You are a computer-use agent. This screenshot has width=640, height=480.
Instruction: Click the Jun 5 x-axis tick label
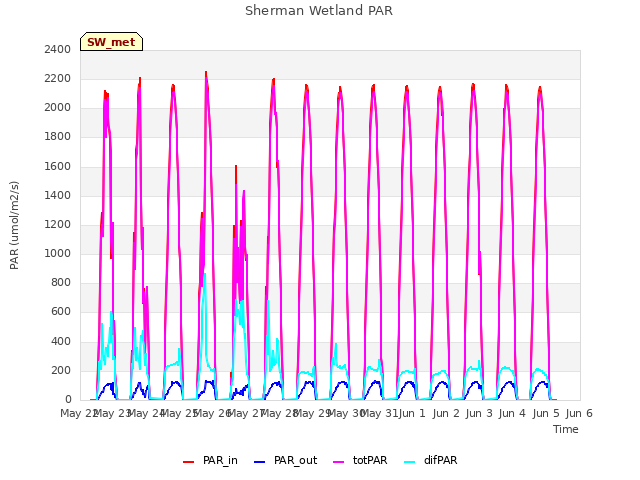click(x=546, y=413)
